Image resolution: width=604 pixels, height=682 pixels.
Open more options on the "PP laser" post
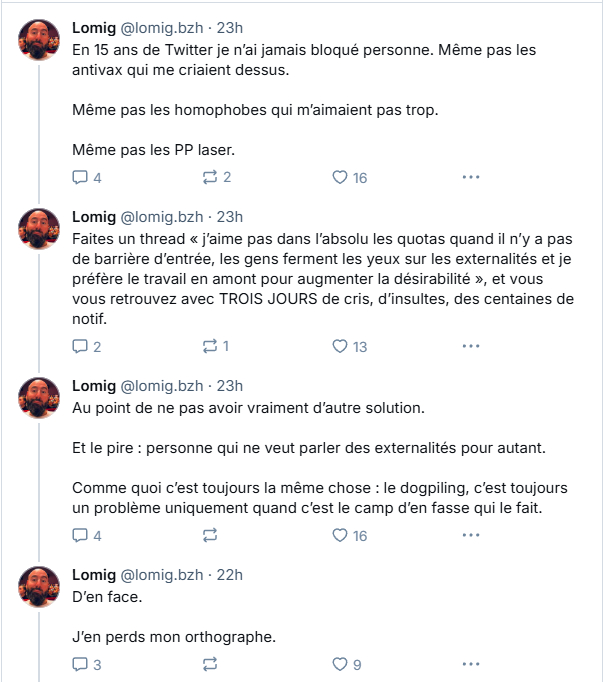pyautogui.click(x=470, y=177)
